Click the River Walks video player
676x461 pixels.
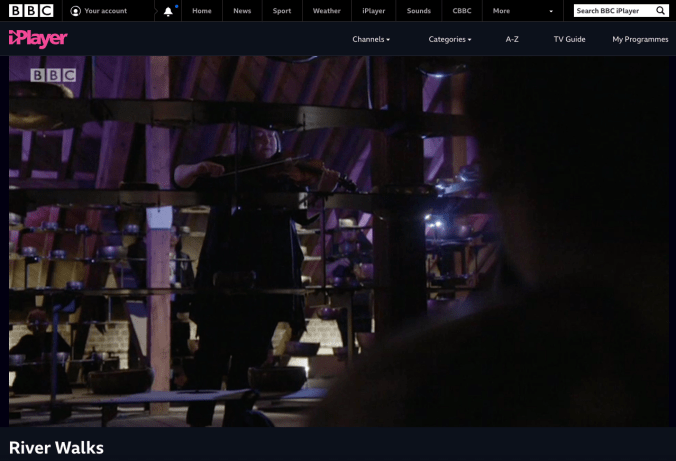coord(338,241)
